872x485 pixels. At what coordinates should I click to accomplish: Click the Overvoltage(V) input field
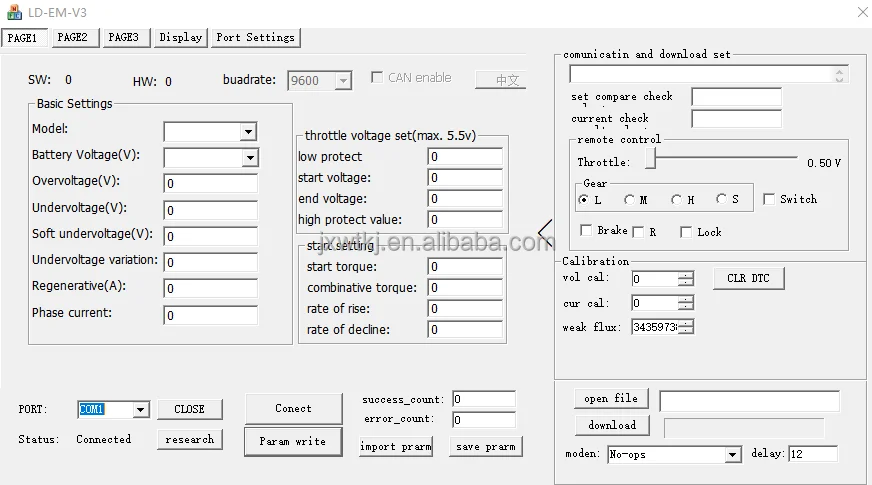[210, 184]
